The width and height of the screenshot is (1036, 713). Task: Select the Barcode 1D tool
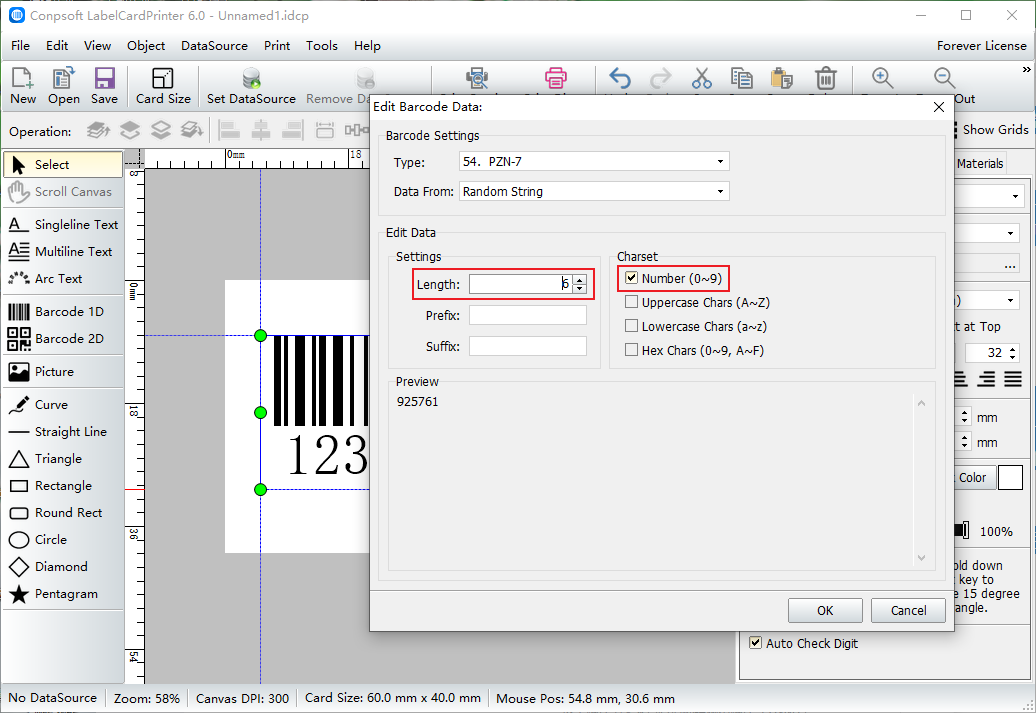coord(63,311)
